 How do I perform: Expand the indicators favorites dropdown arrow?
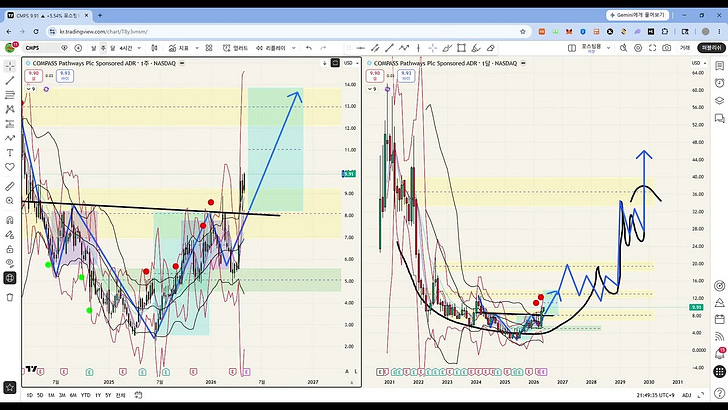click(x=197, y=48)
